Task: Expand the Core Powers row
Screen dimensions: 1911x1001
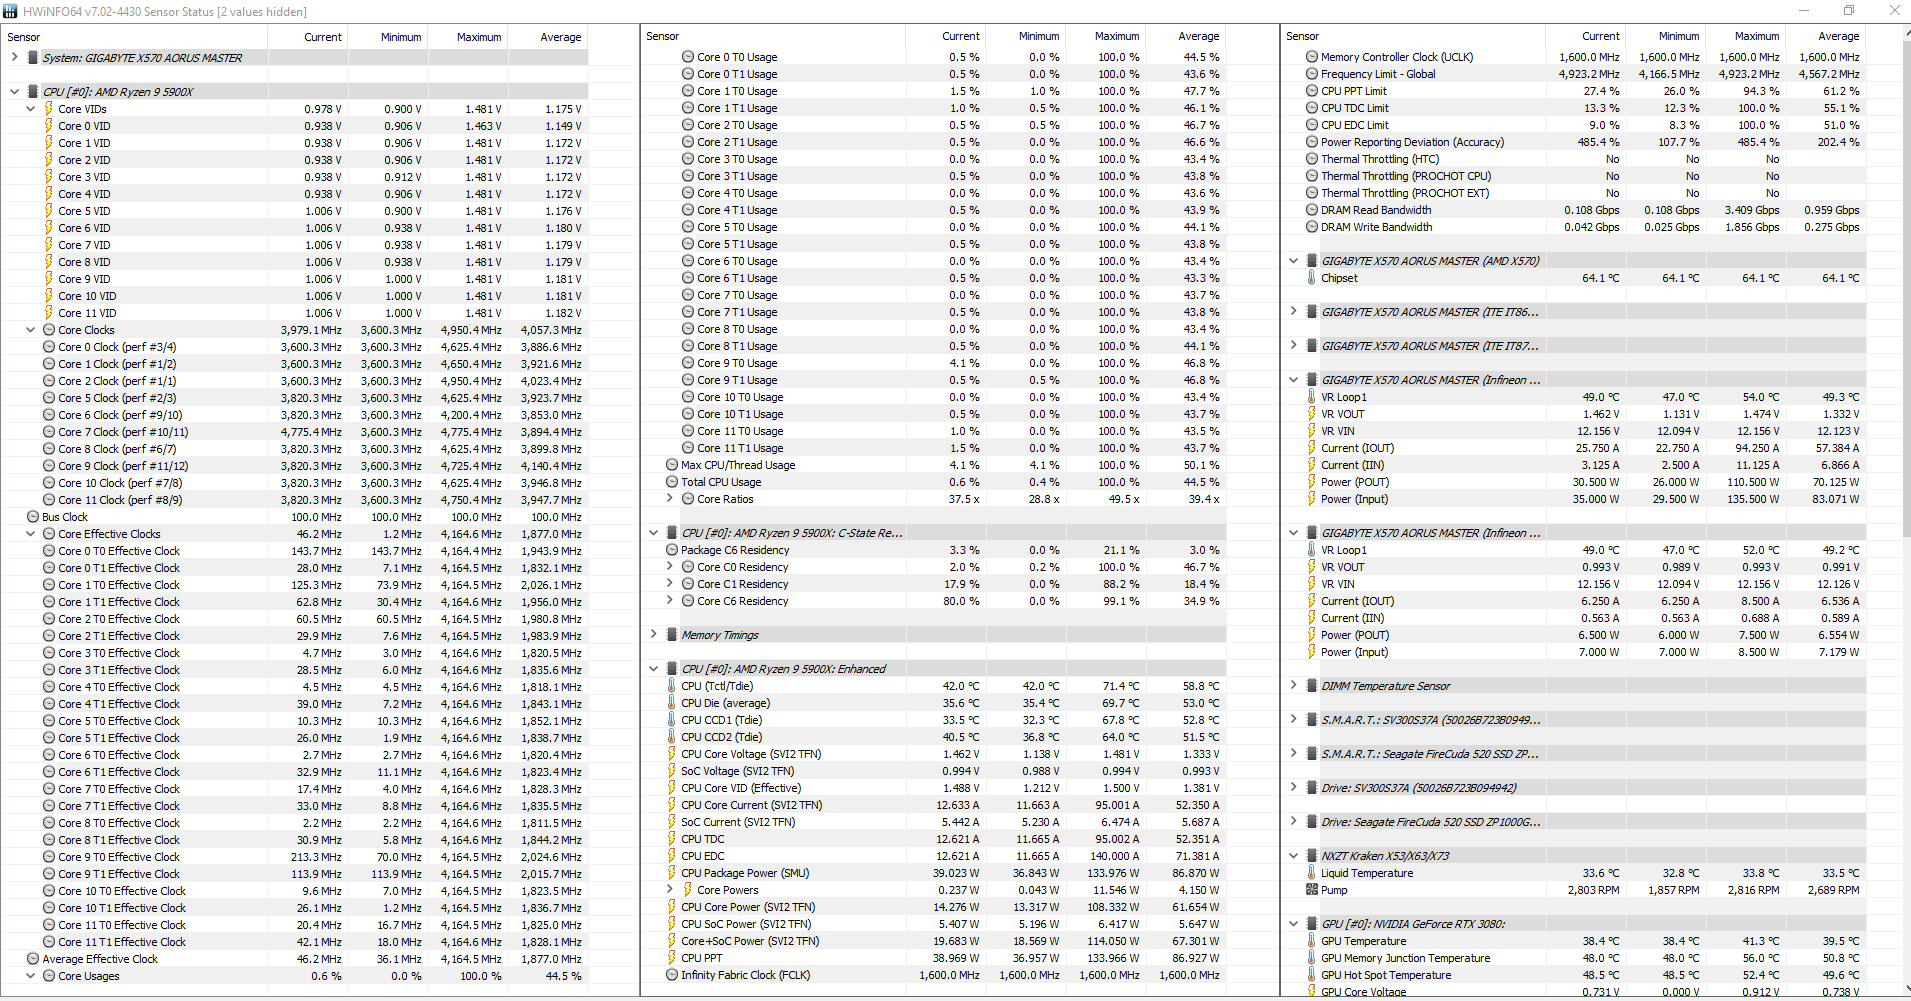Action: [670, 890]
